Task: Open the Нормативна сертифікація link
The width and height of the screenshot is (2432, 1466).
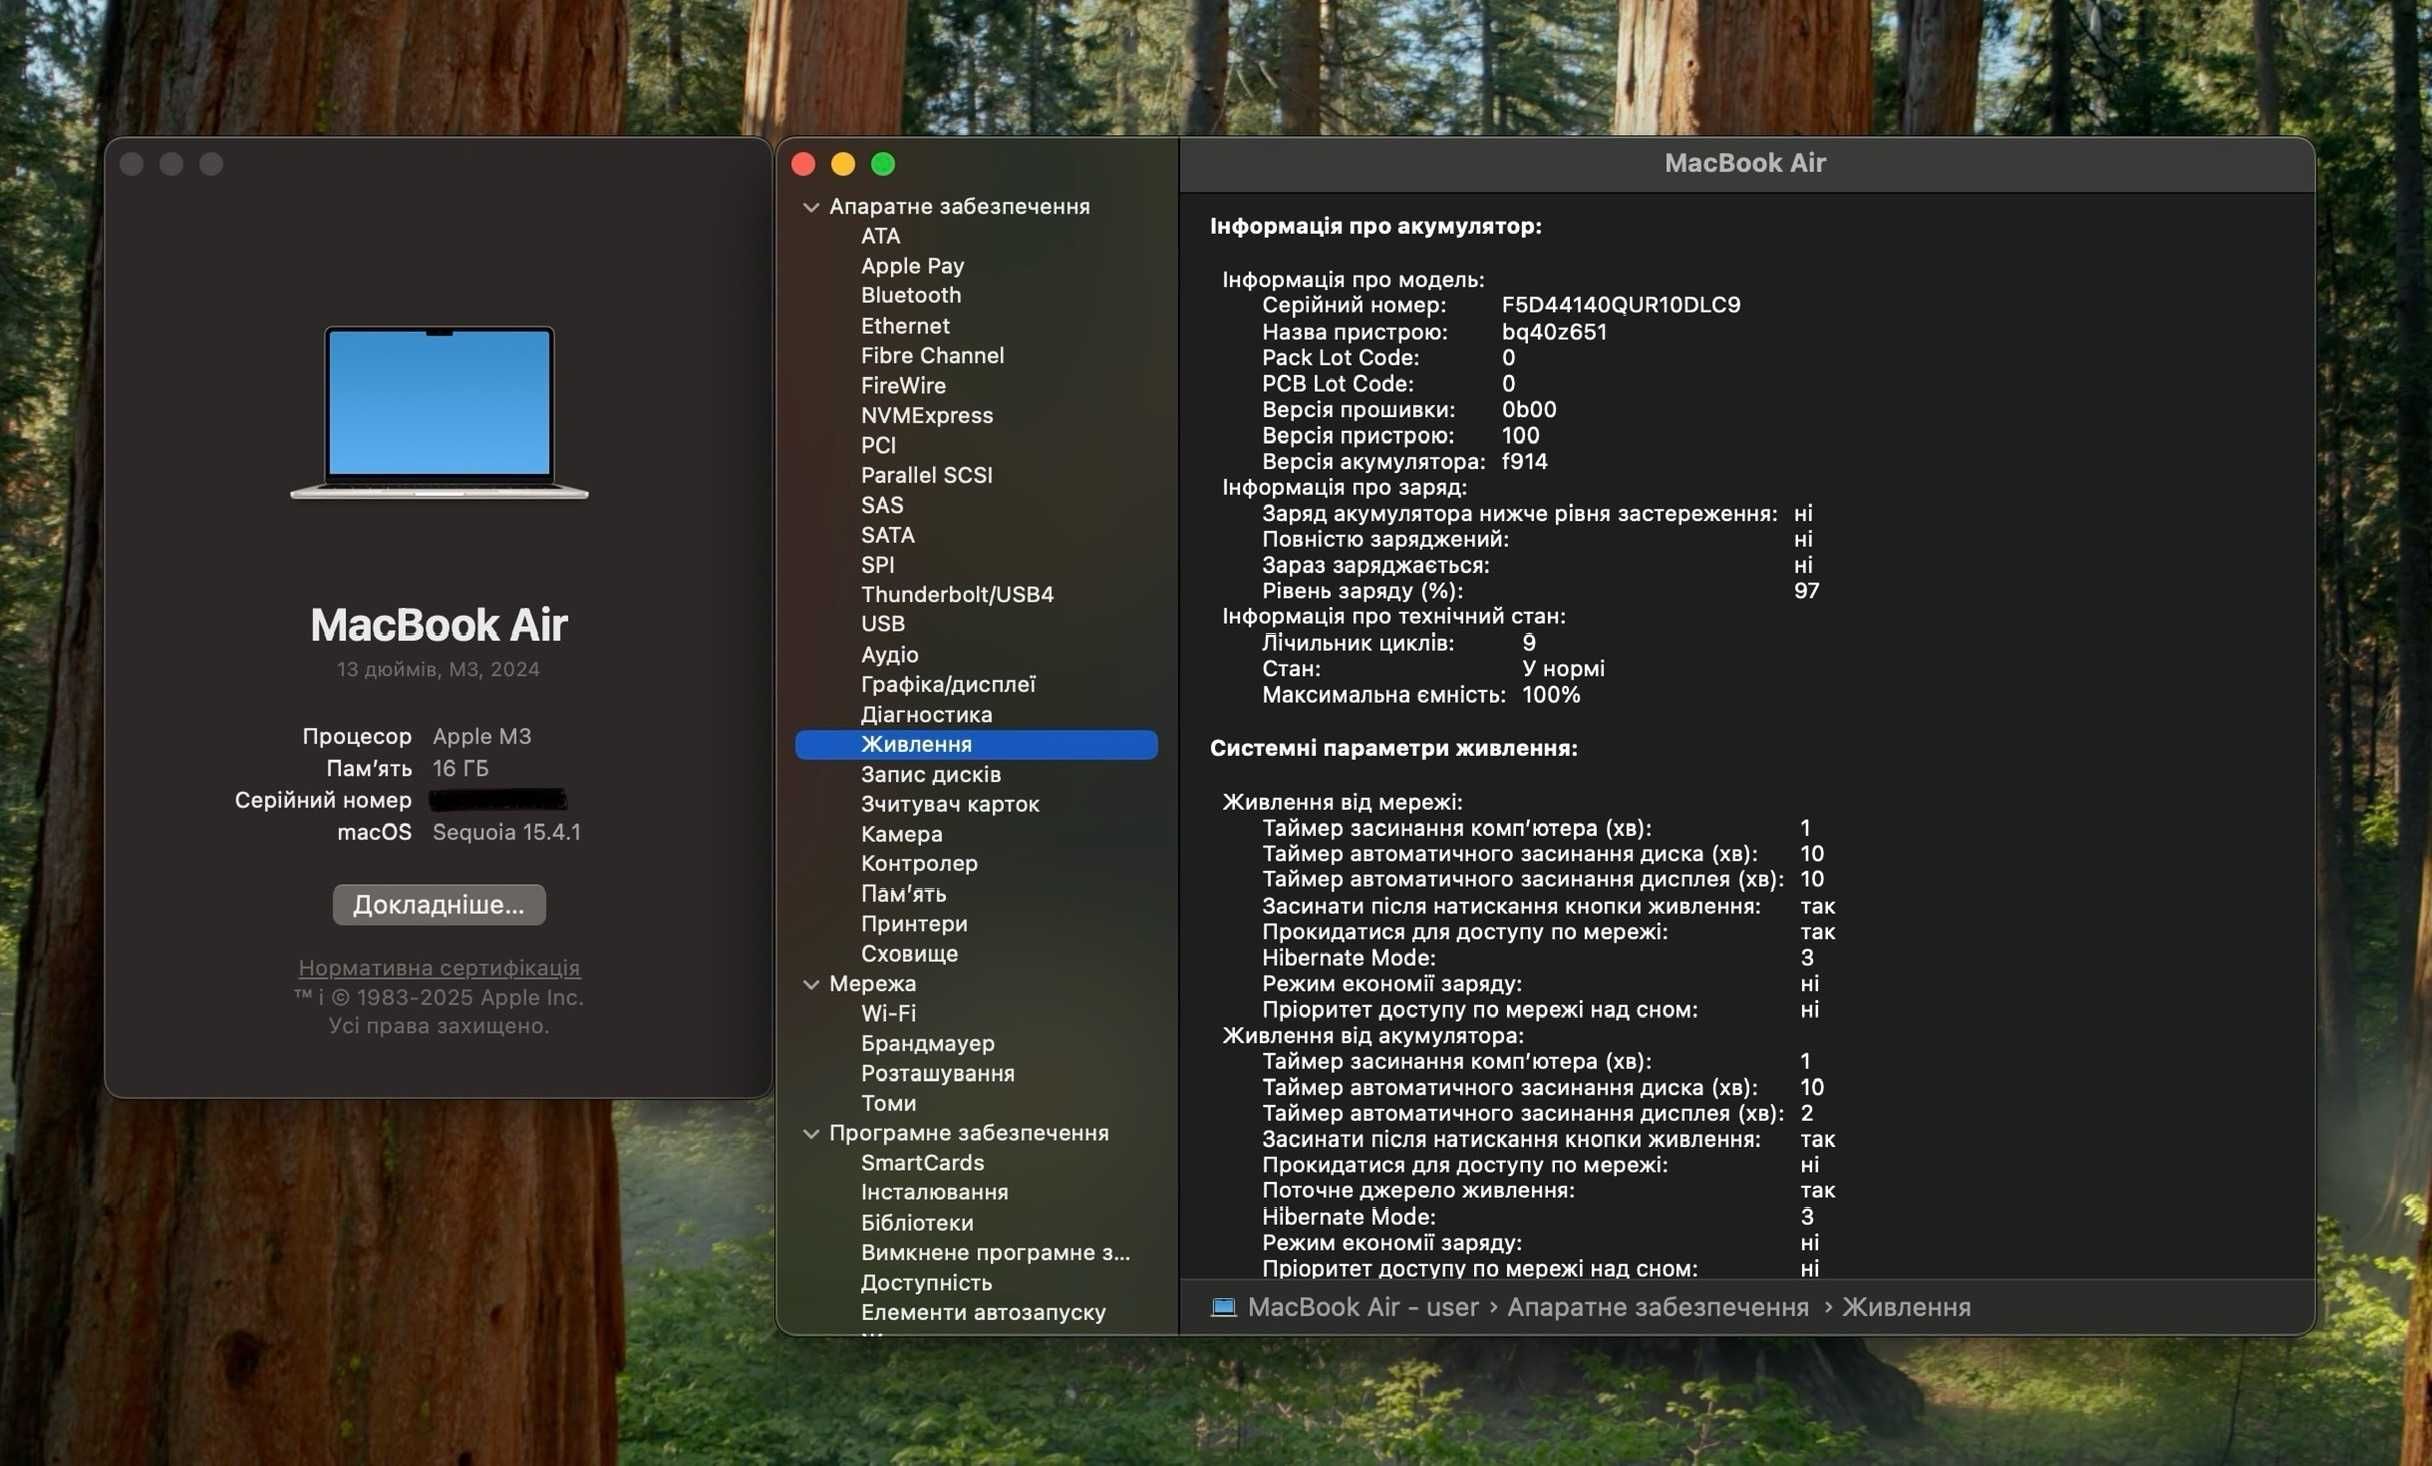Action: click(439, 967)
